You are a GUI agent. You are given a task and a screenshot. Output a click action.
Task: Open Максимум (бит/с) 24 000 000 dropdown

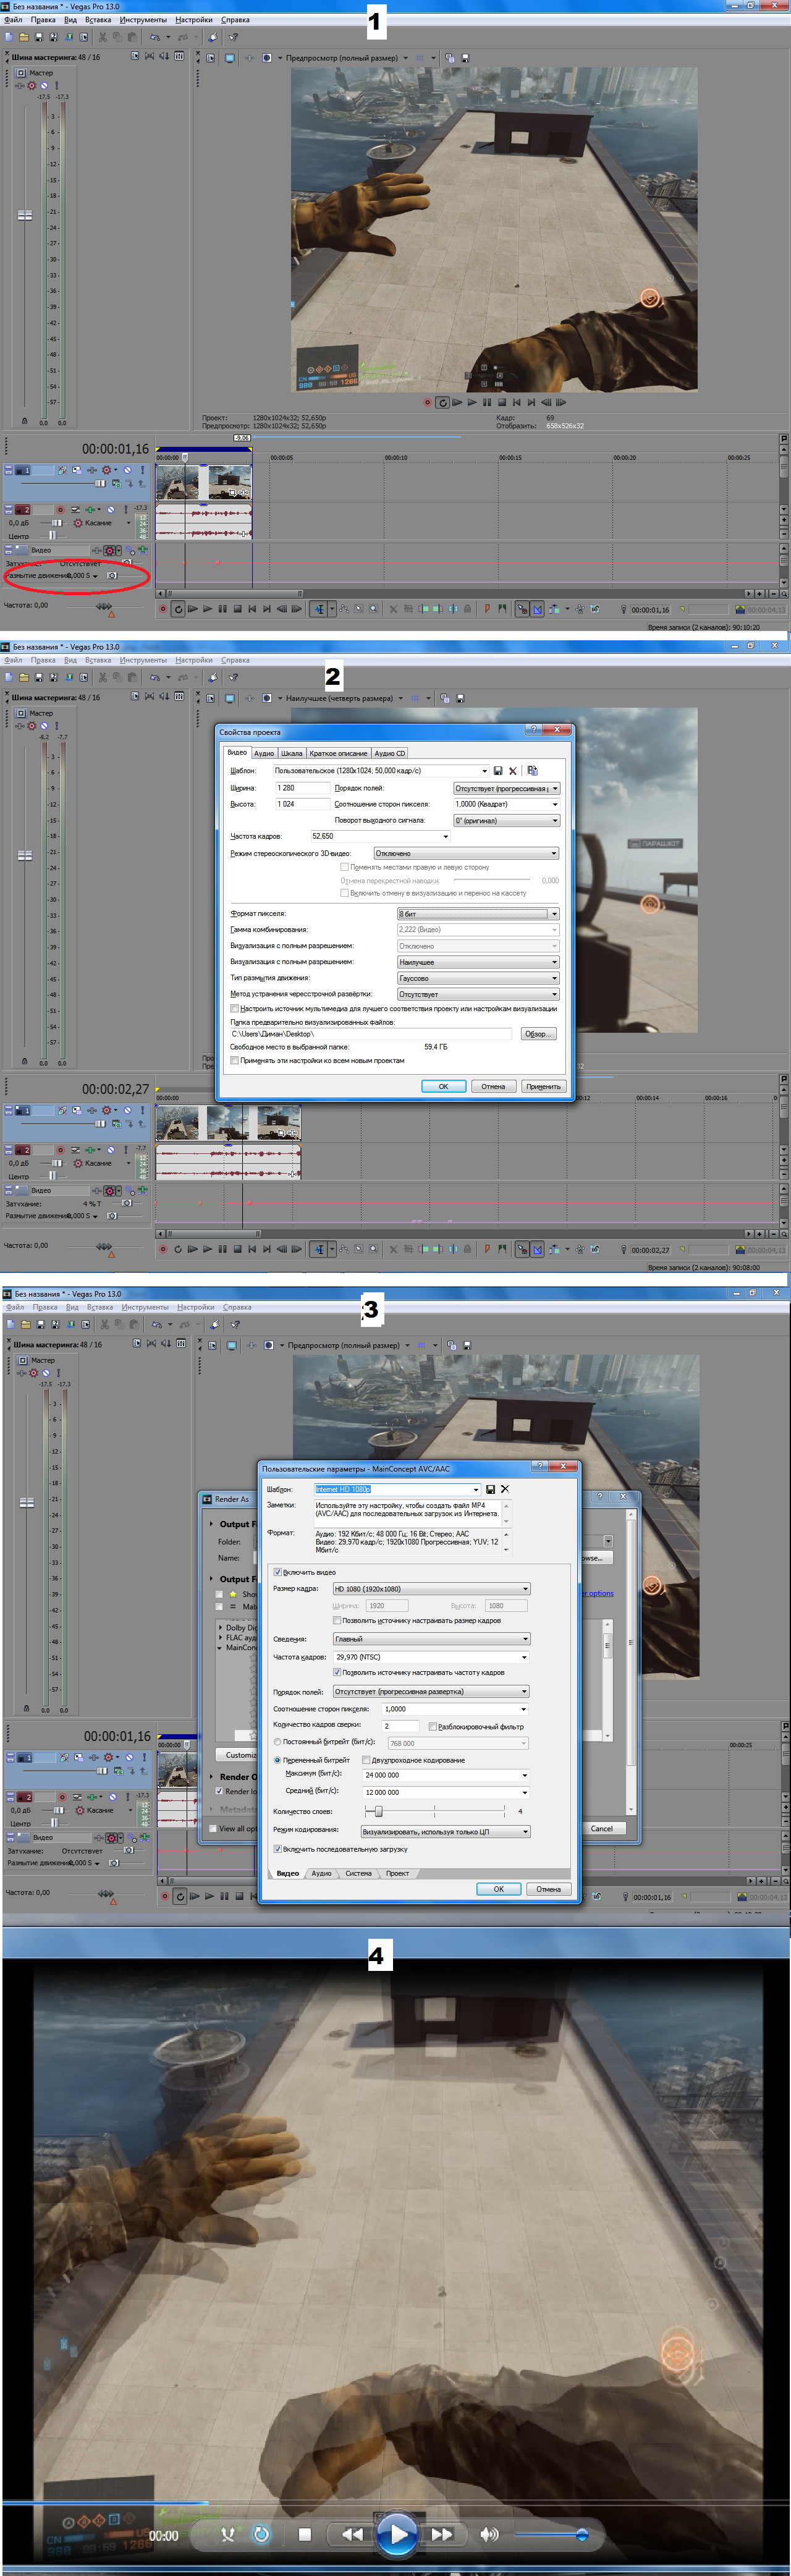(525, 1775)
